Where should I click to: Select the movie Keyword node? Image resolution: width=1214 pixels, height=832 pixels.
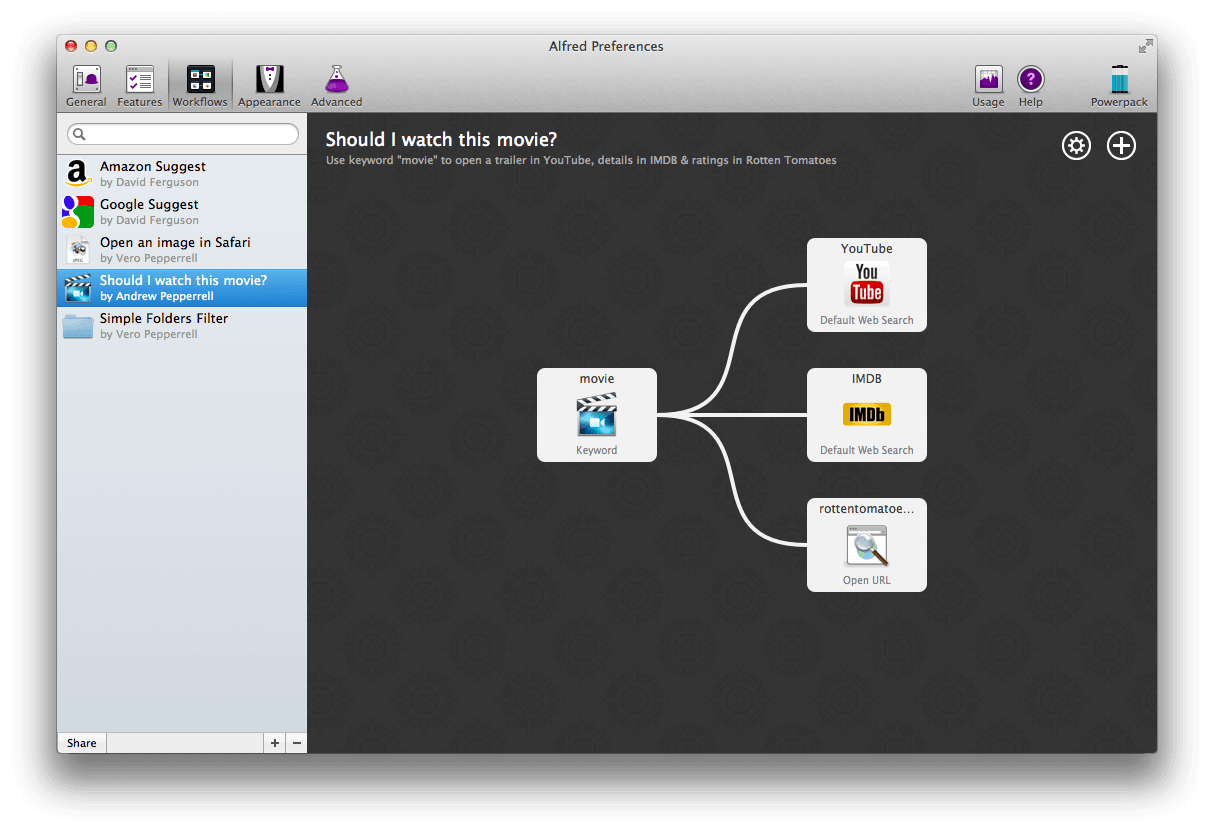[x=596, y=415]
